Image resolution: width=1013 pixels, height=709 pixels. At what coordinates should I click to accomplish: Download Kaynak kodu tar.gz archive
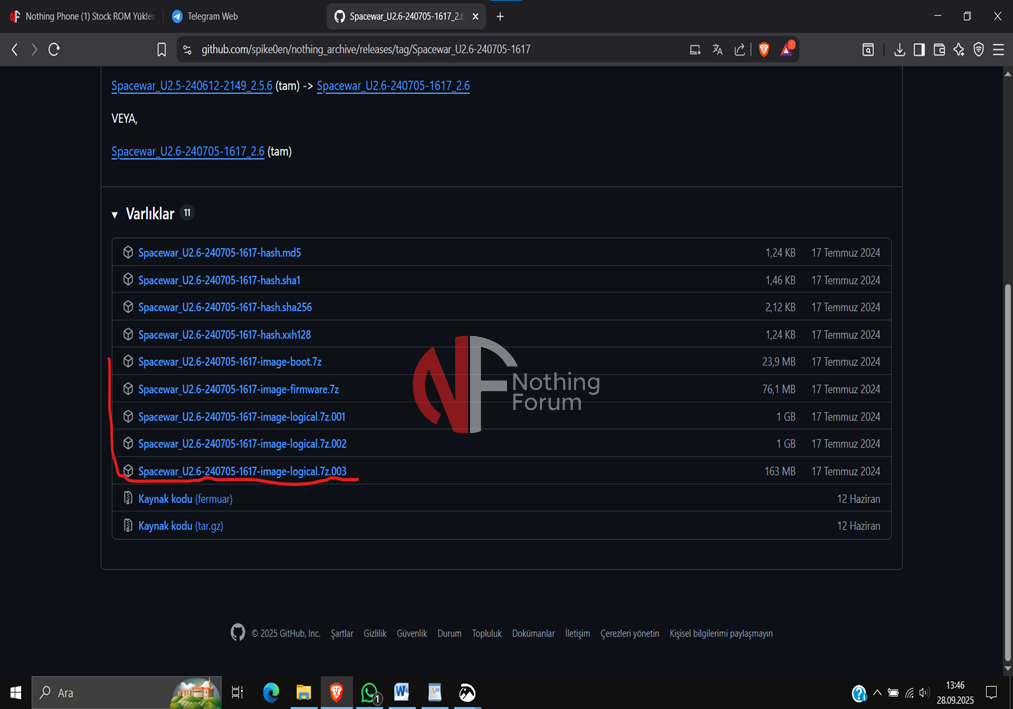coord(180,526)
